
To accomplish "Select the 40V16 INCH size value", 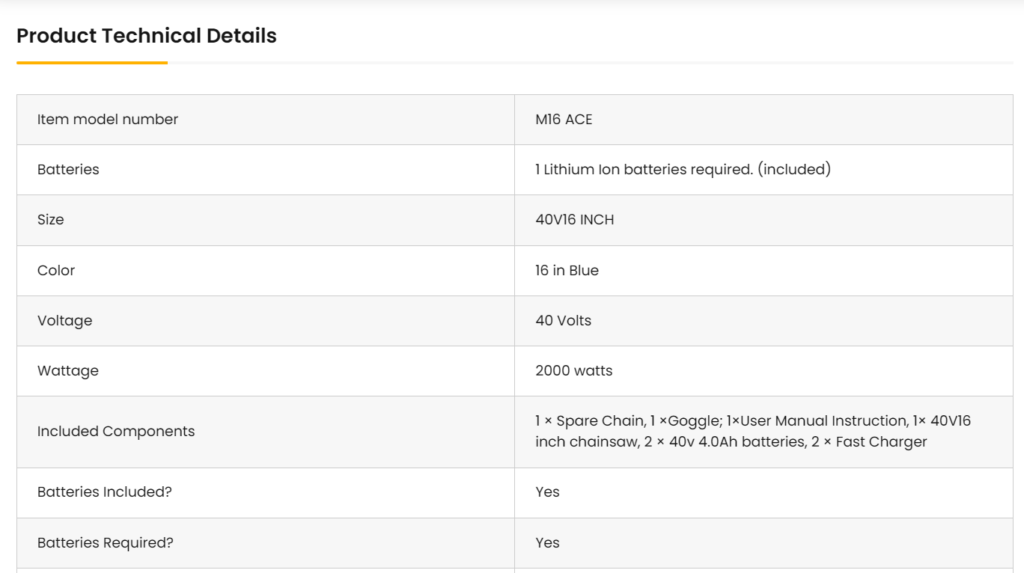I will [x=575, y=219].
